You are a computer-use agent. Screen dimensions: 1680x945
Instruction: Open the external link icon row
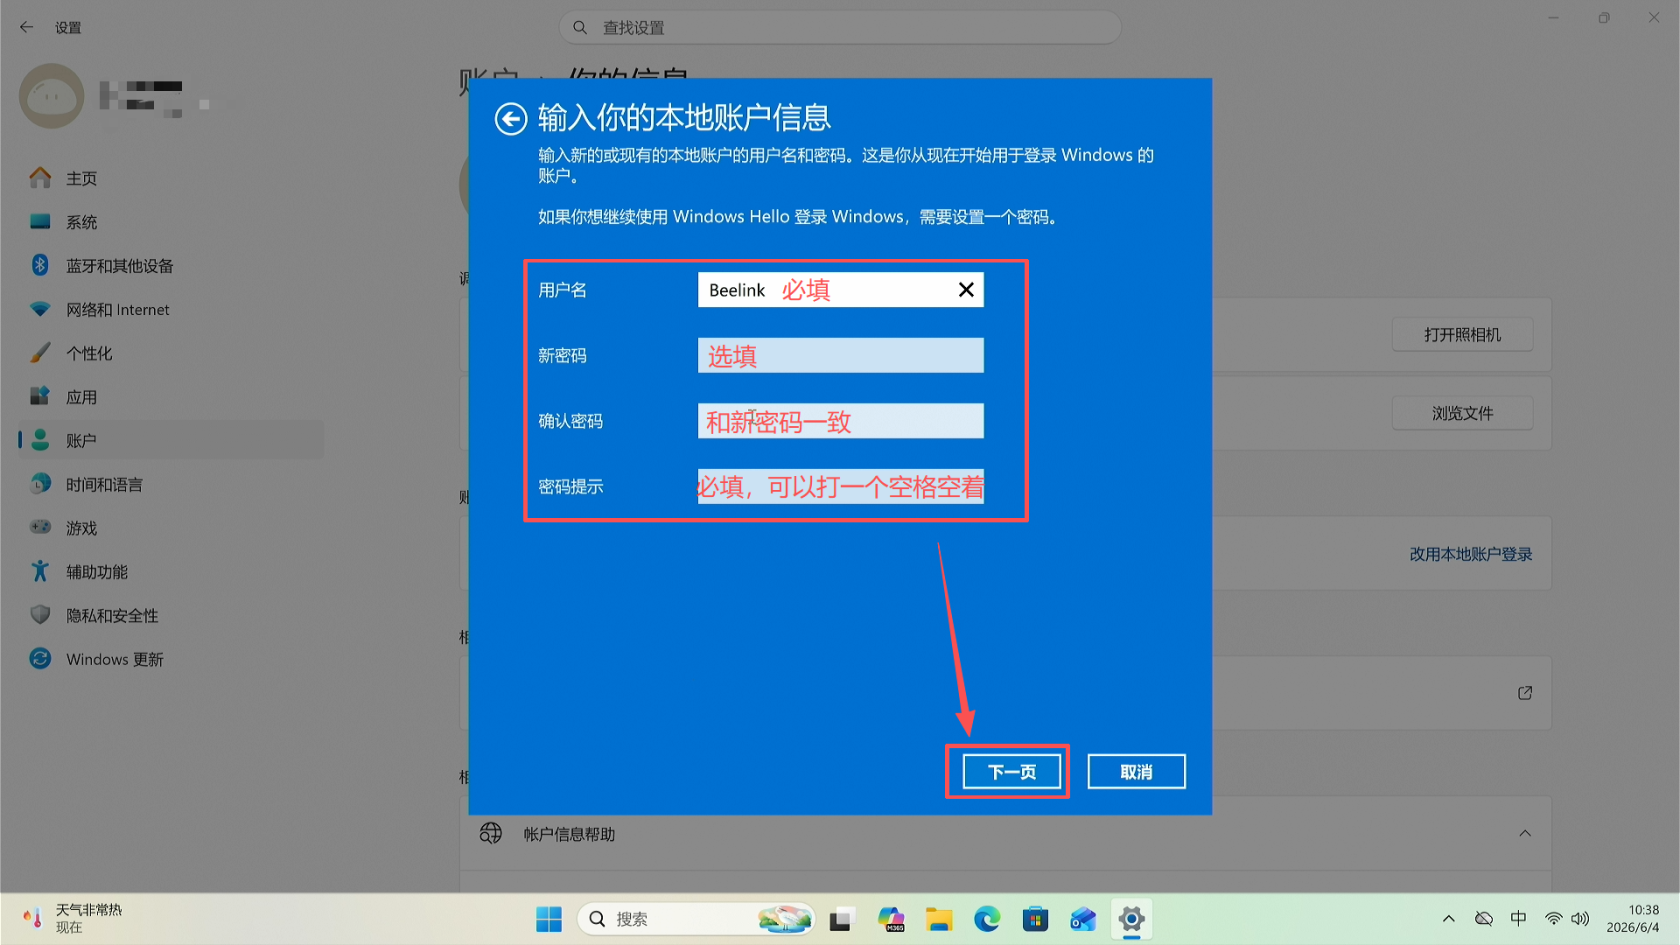point(1525,693)
